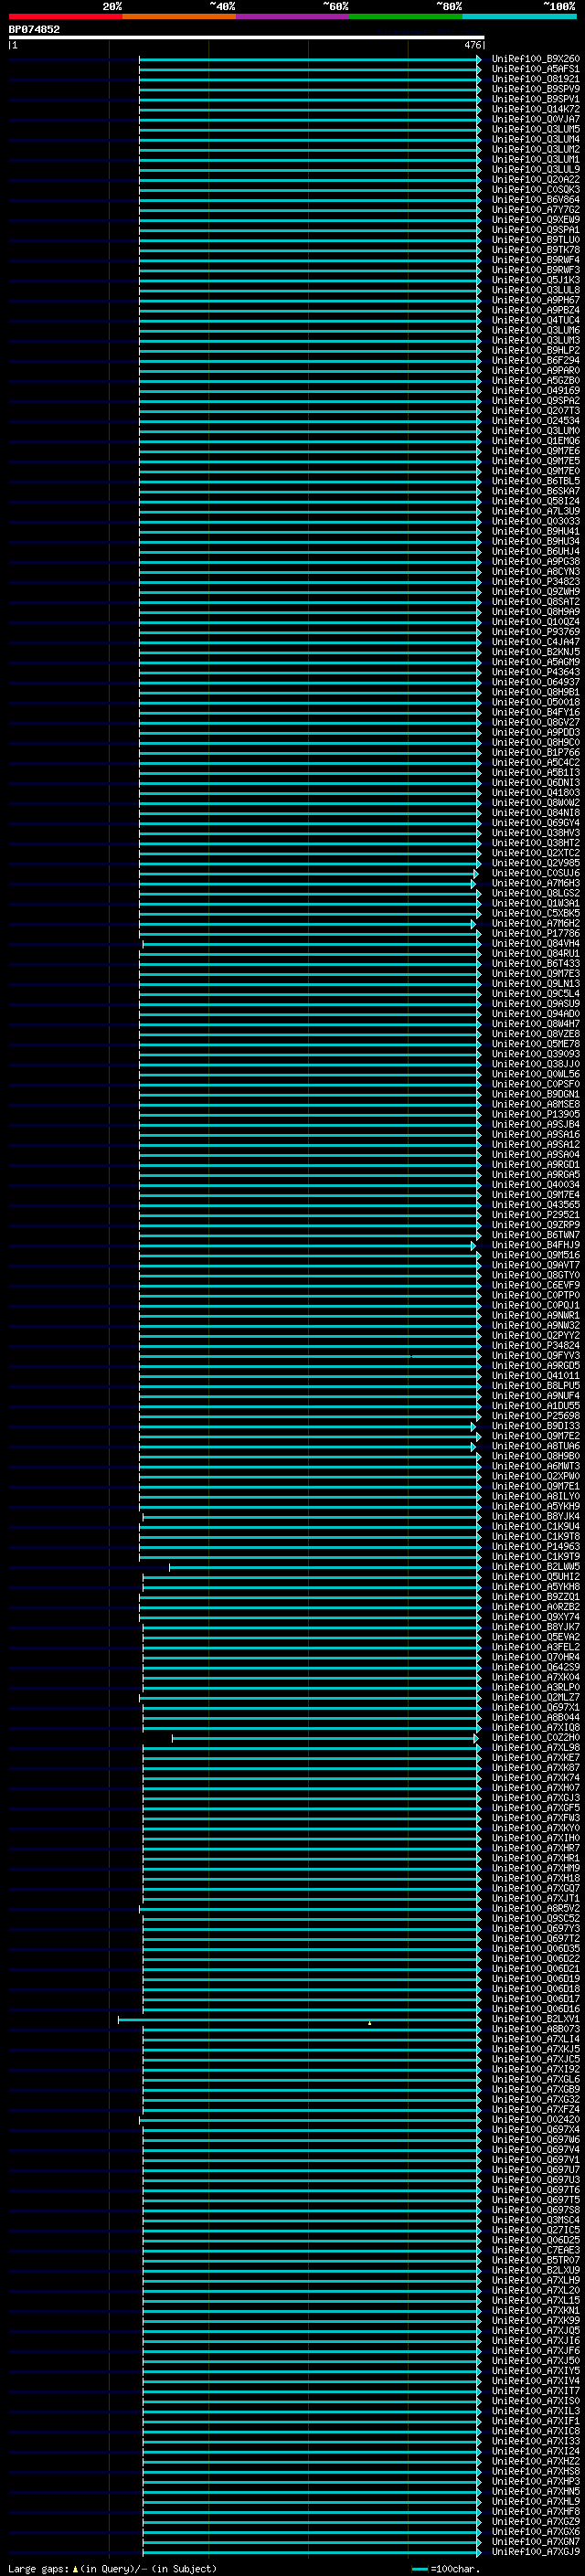585x2576 pixels.
Task: Select the UniRef100_O50018 row label
Action: pyautogui.click(x=535, y=703)
